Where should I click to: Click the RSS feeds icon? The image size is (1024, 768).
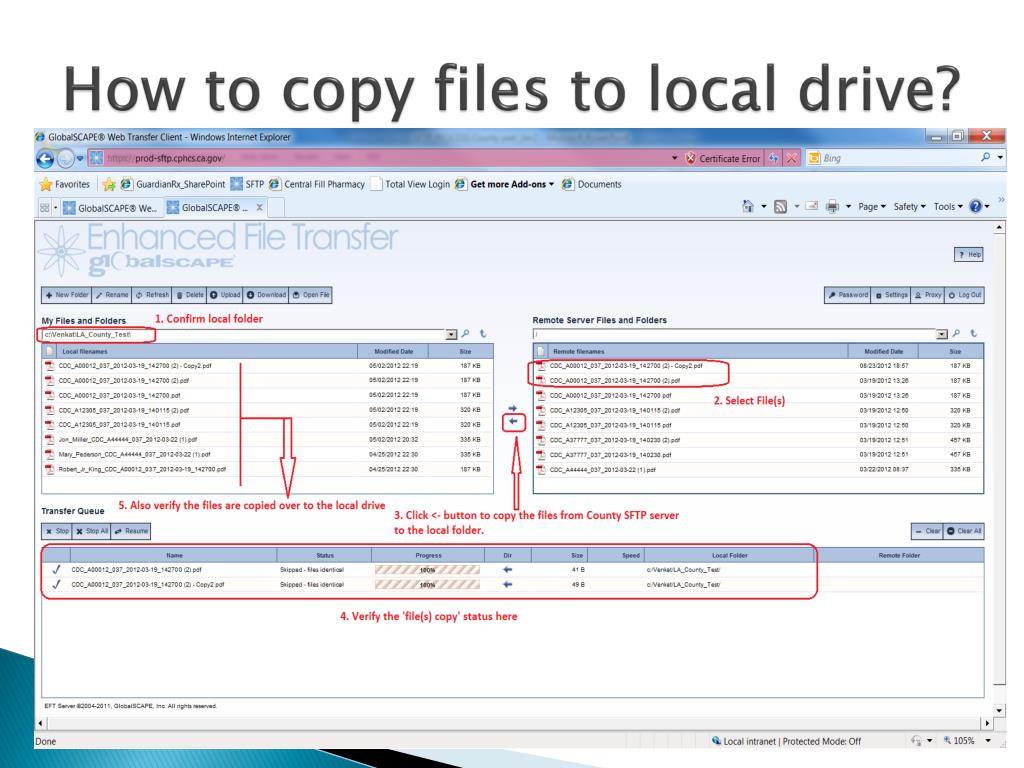(780, 207)
